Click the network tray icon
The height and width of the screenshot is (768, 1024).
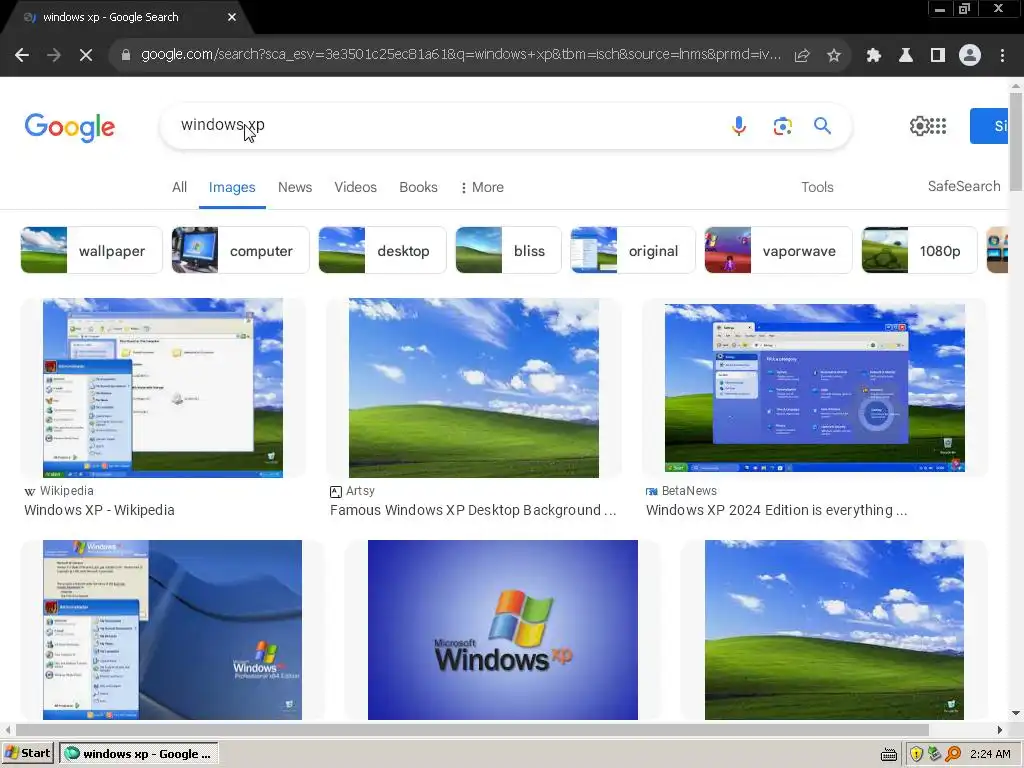935,754
